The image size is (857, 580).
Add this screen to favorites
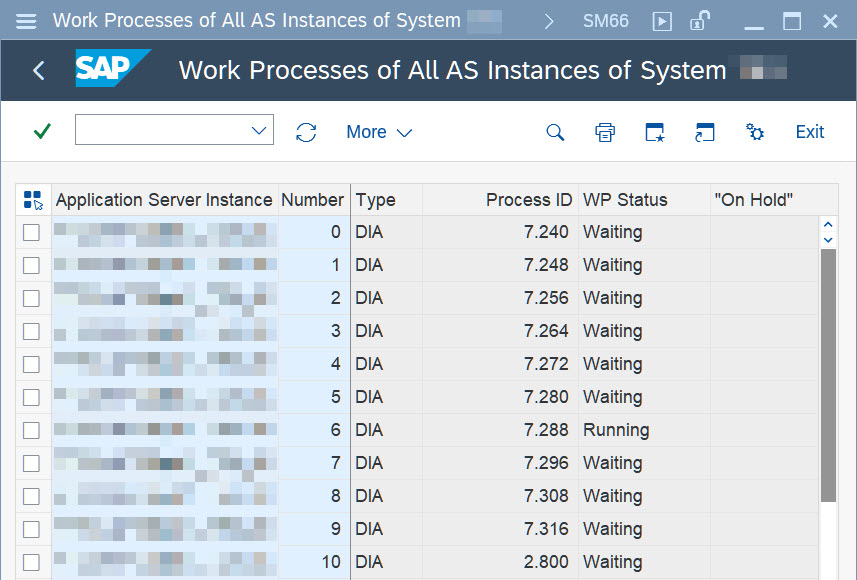pos(655,131)
